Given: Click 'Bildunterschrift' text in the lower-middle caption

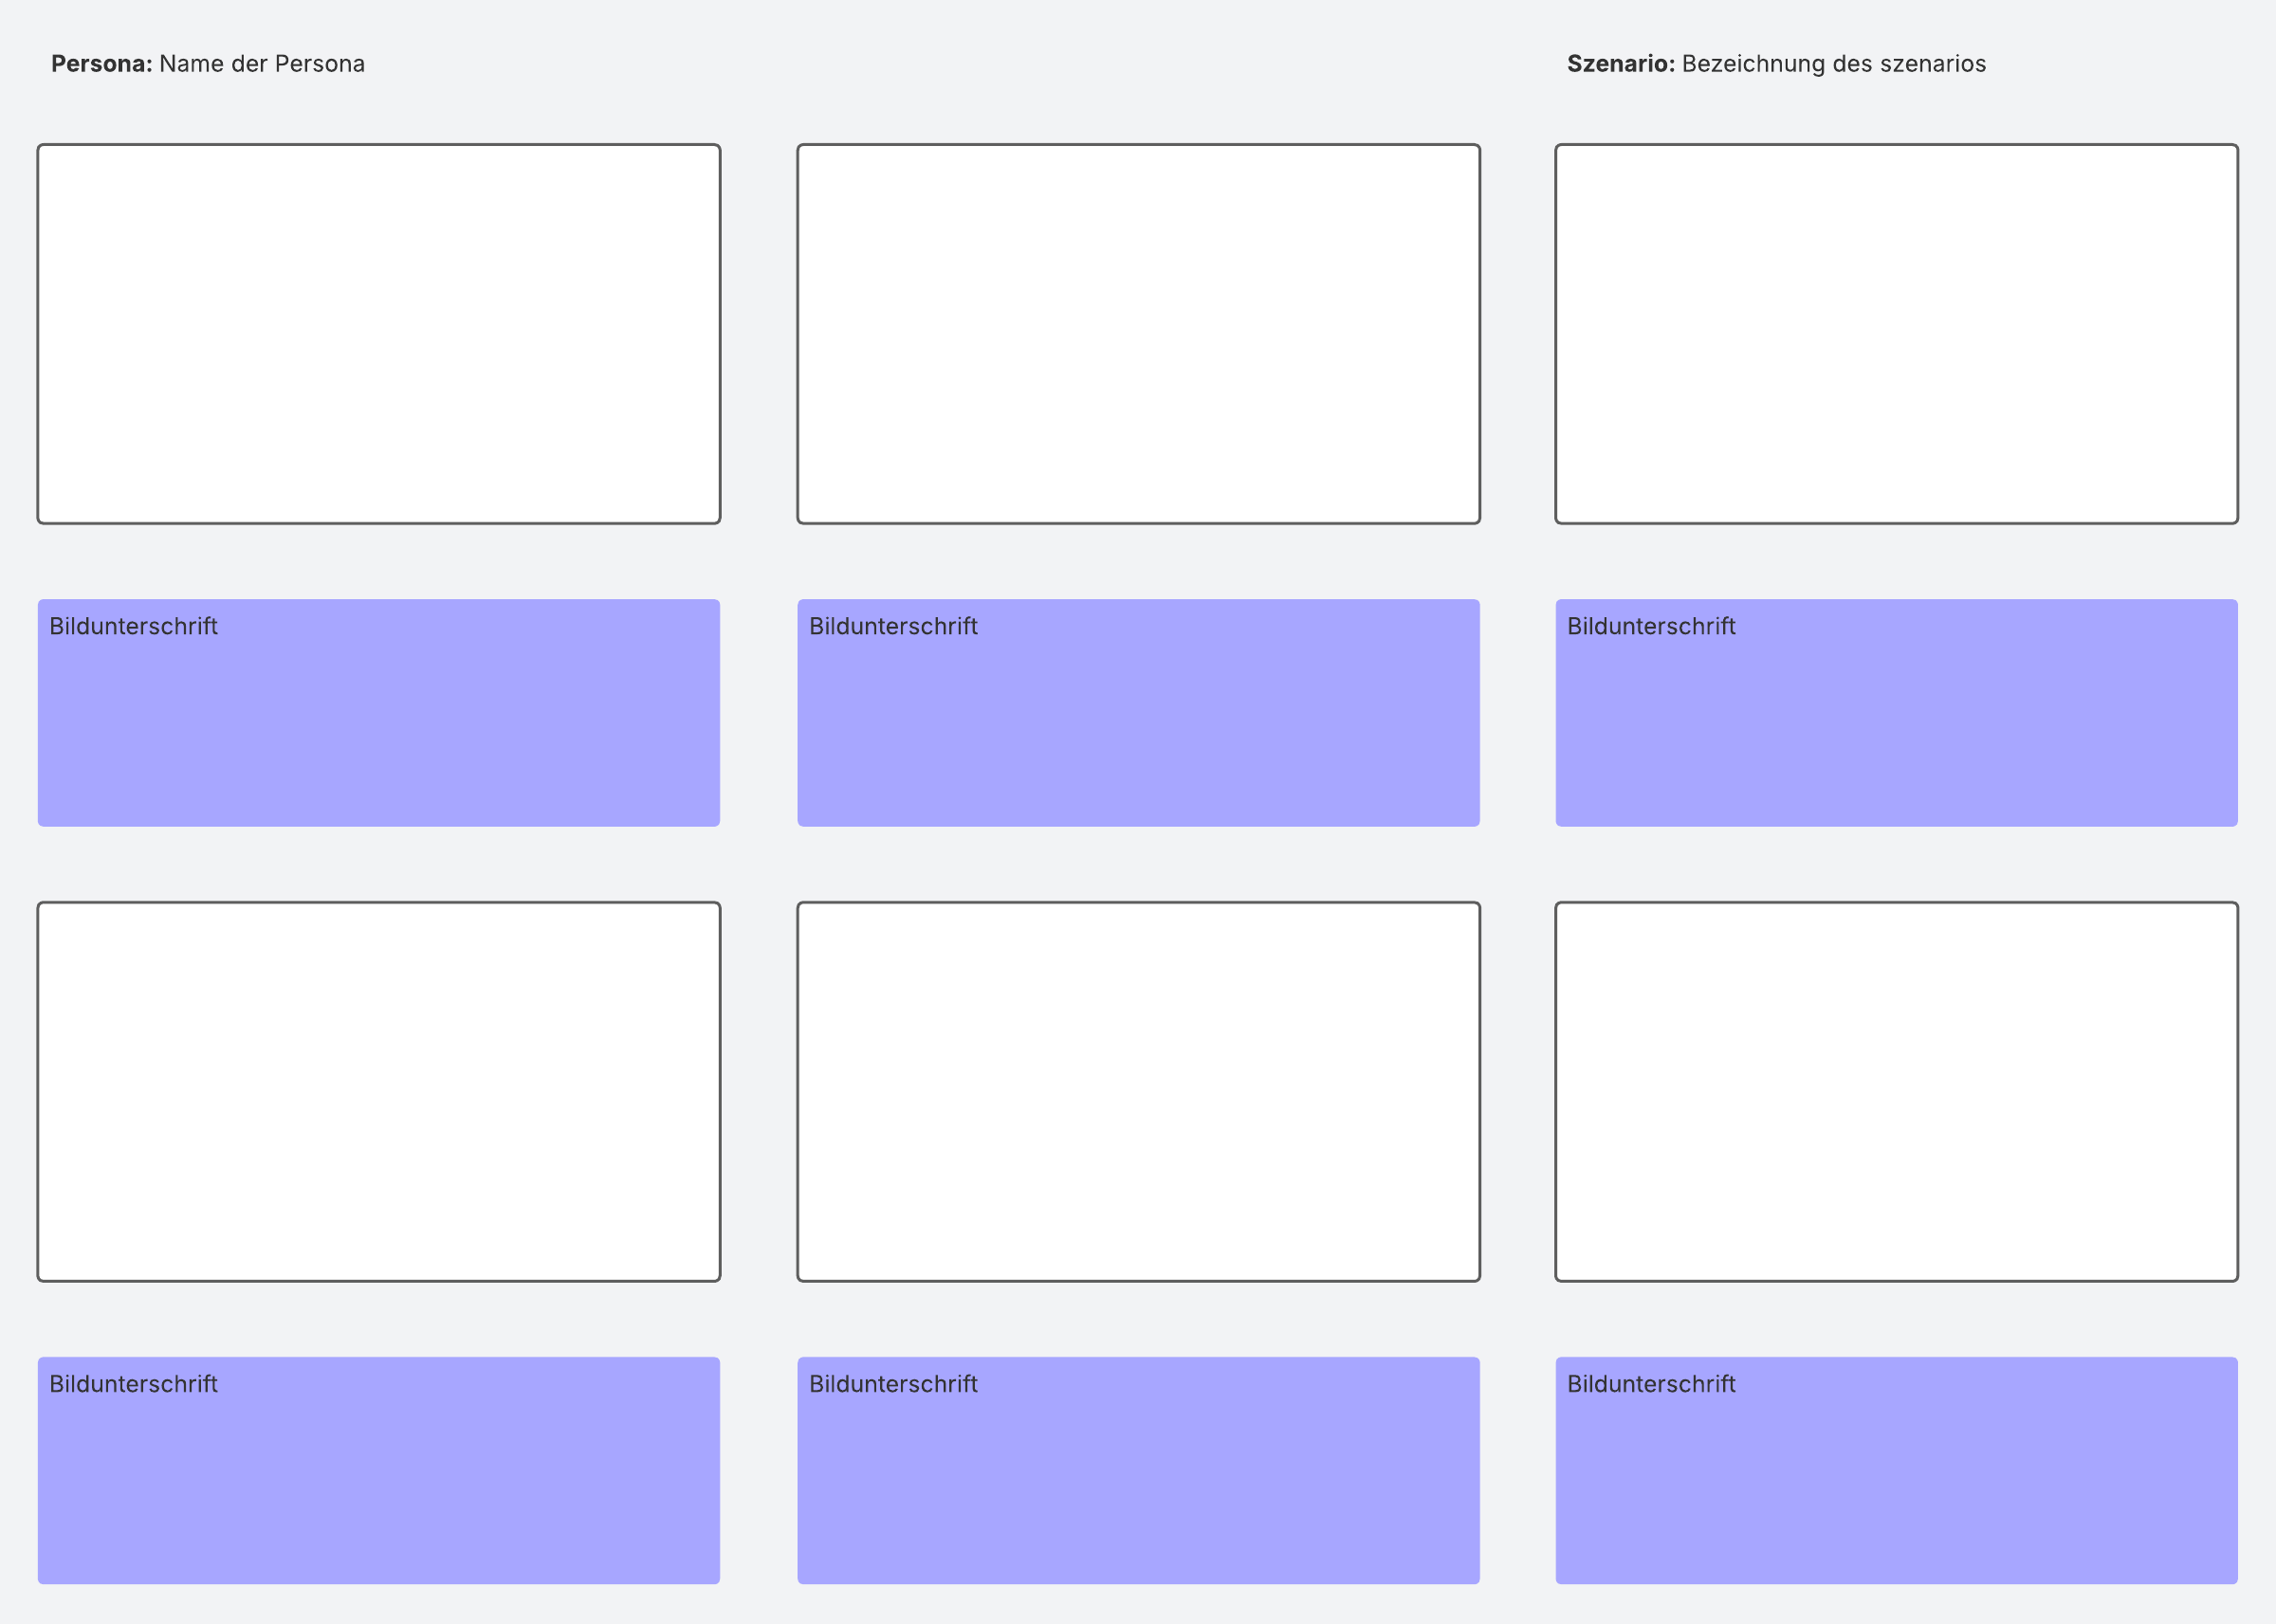Looking at the screenshot, I should (x=893, y=1384).
